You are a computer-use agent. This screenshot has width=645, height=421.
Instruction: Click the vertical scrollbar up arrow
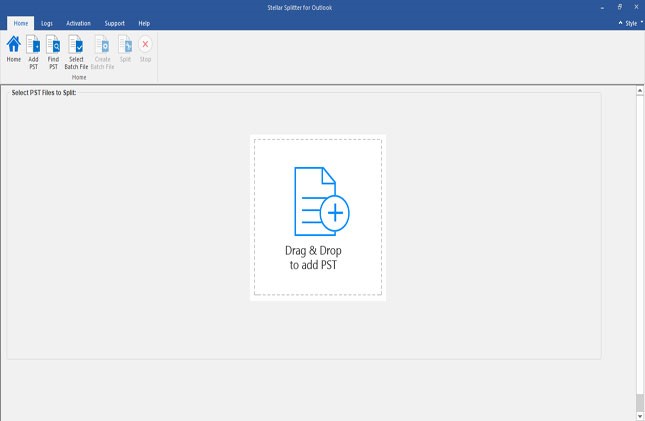point(640,90)
